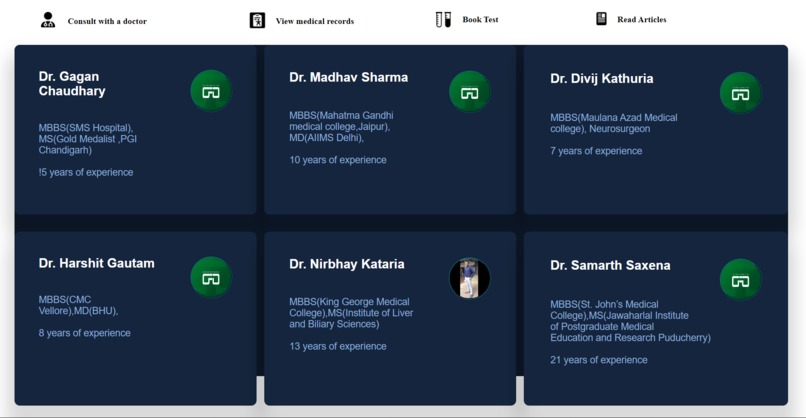The height and width of the screenshot is (418, 806).
Task: Open Consult with a doctor link
Action: 107,21
